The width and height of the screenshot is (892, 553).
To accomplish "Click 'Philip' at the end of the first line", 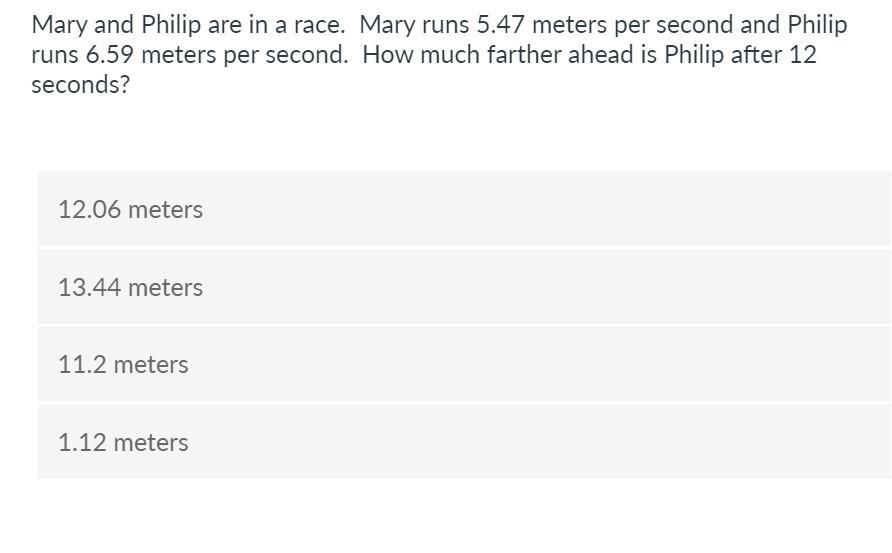I will 817,26.
